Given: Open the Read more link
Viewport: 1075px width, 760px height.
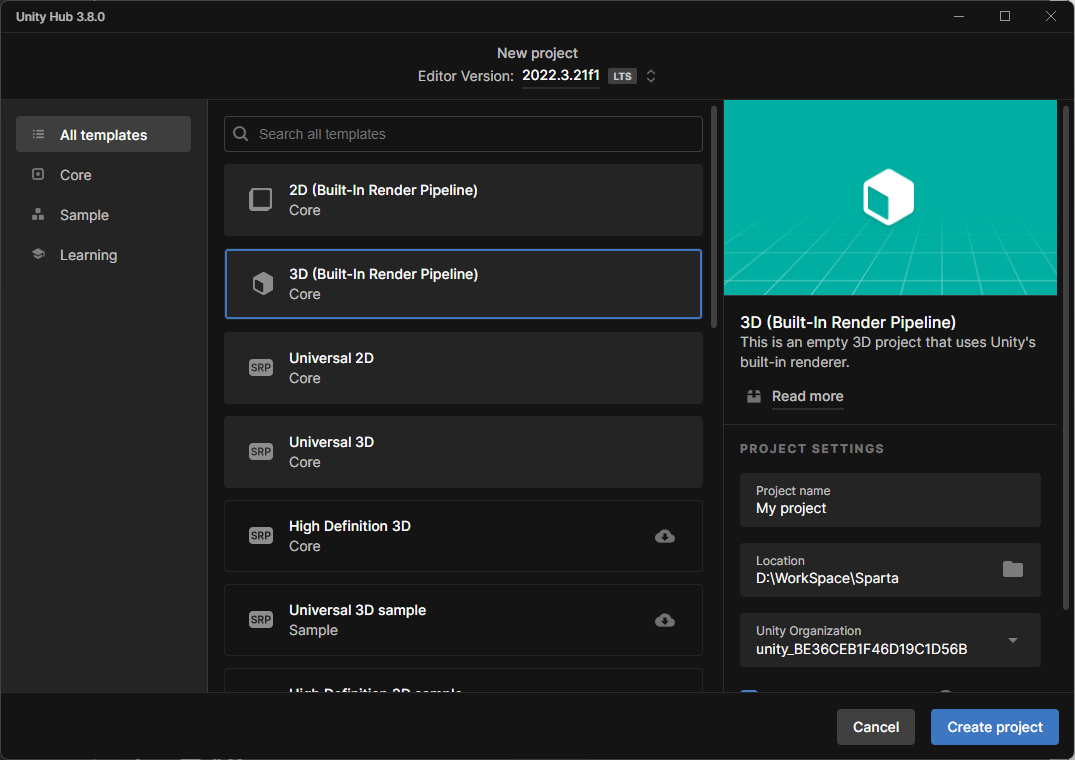Looking at the screenshot, I should coord(807,396).
